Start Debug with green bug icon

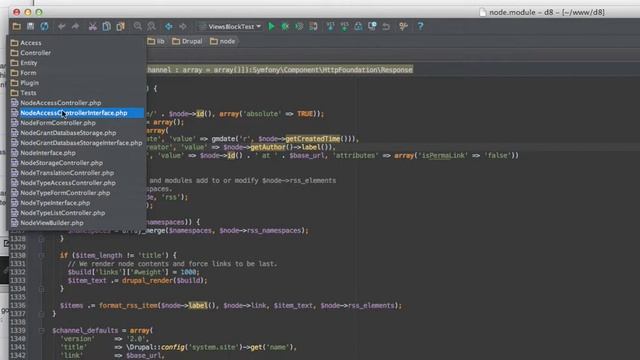[x=285, y=27]
